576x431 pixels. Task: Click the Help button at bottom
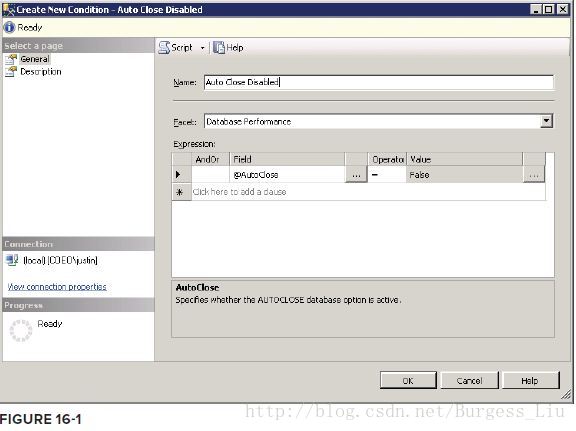[530, 381]
